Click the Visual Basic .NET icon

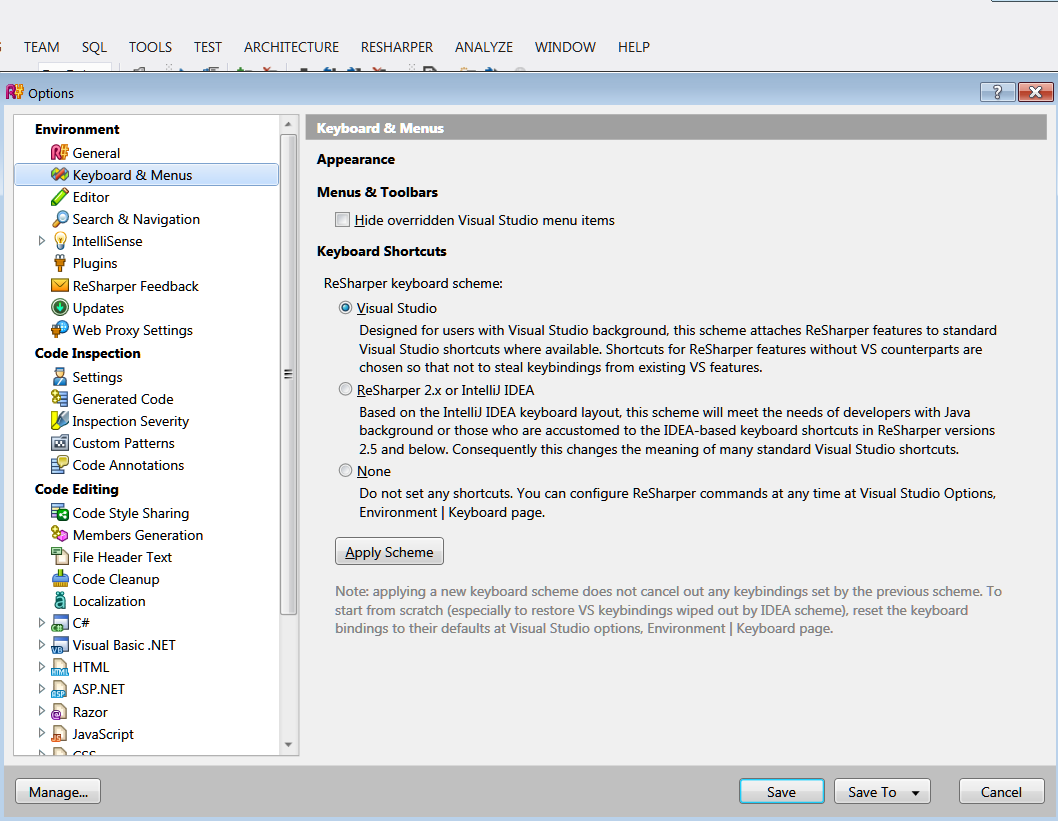(x=60, y=645)
